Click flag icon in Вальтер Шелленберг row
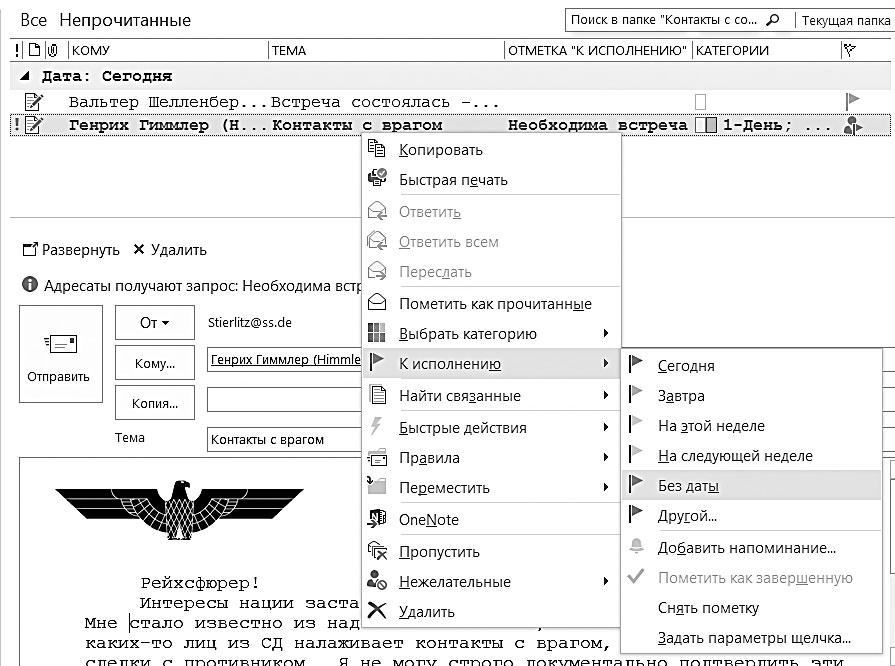895x666 pixels. 852,102
